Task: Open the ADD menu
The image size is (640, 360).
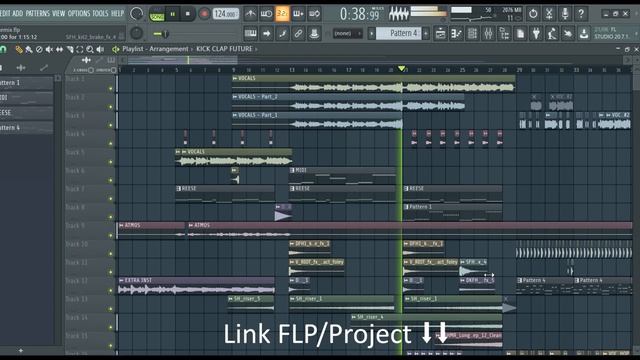Action: [x=18, y=13]
